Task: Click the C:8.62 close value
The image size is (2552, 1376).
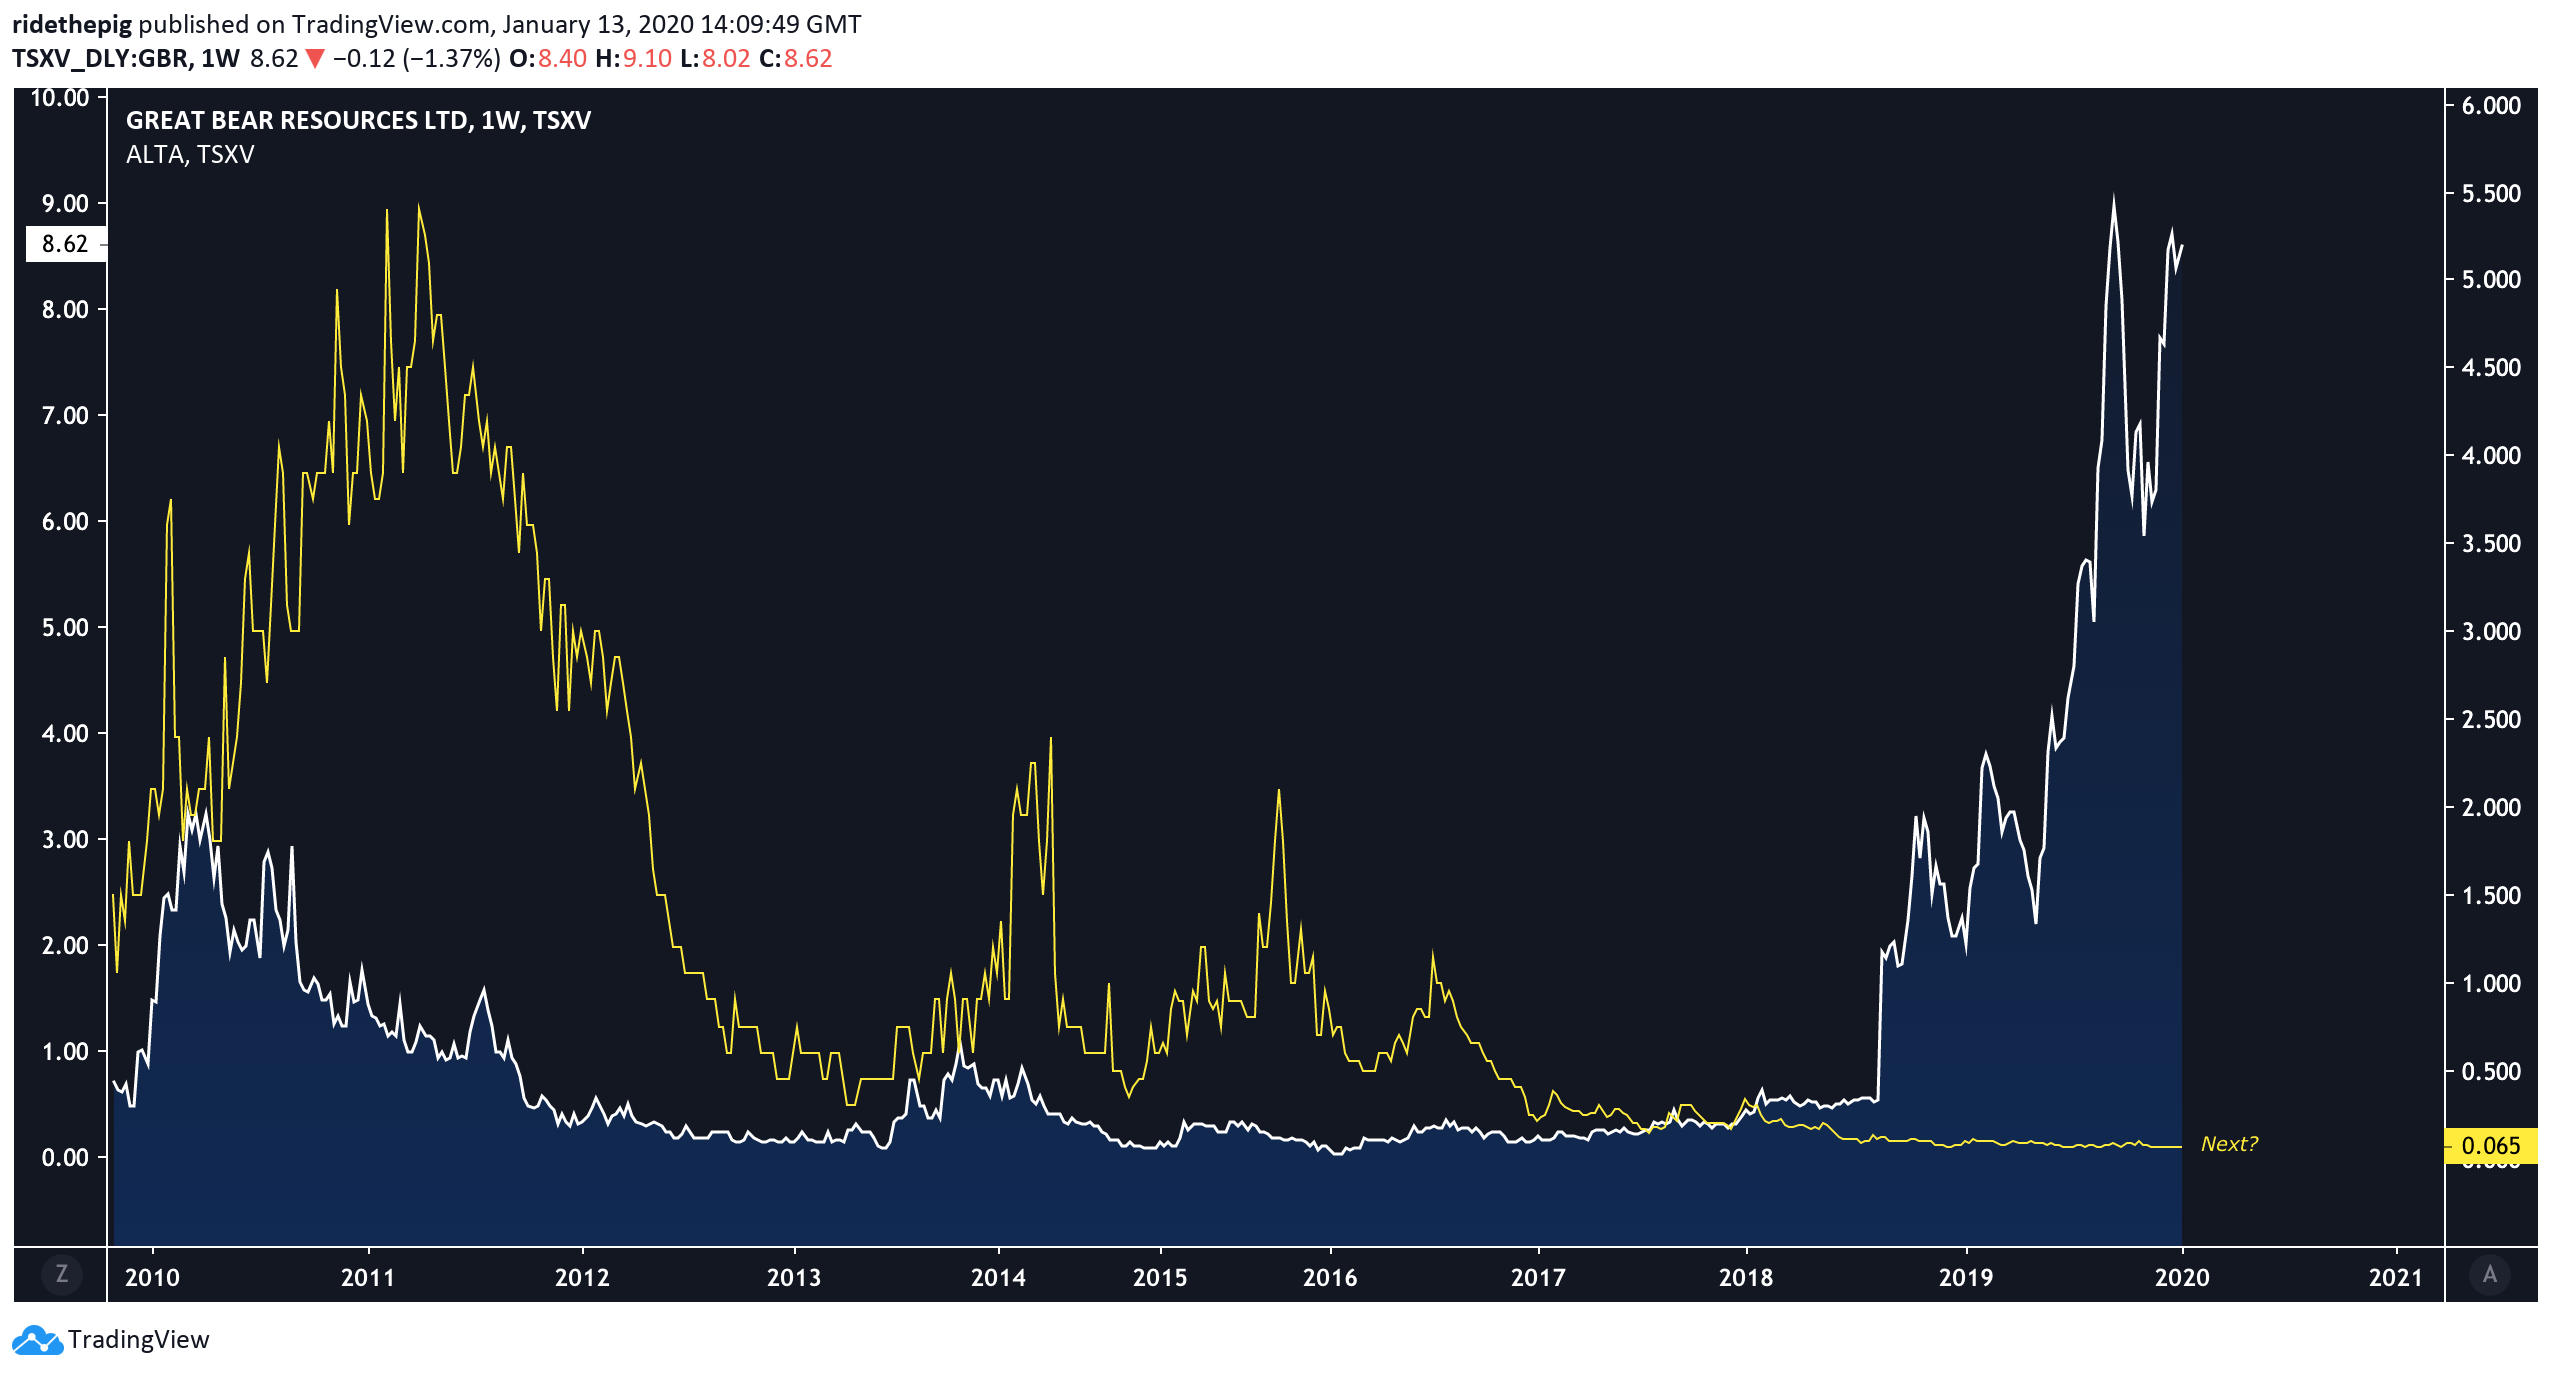Action: tap(796, 58)
